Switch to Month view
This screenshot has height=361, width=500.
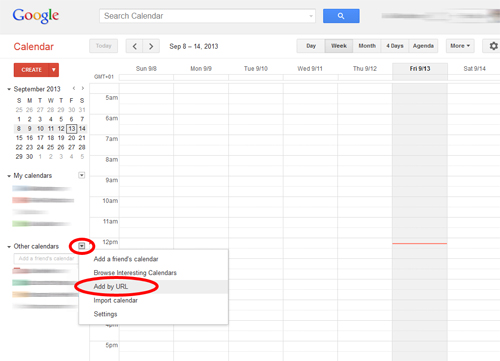(367, 46)
